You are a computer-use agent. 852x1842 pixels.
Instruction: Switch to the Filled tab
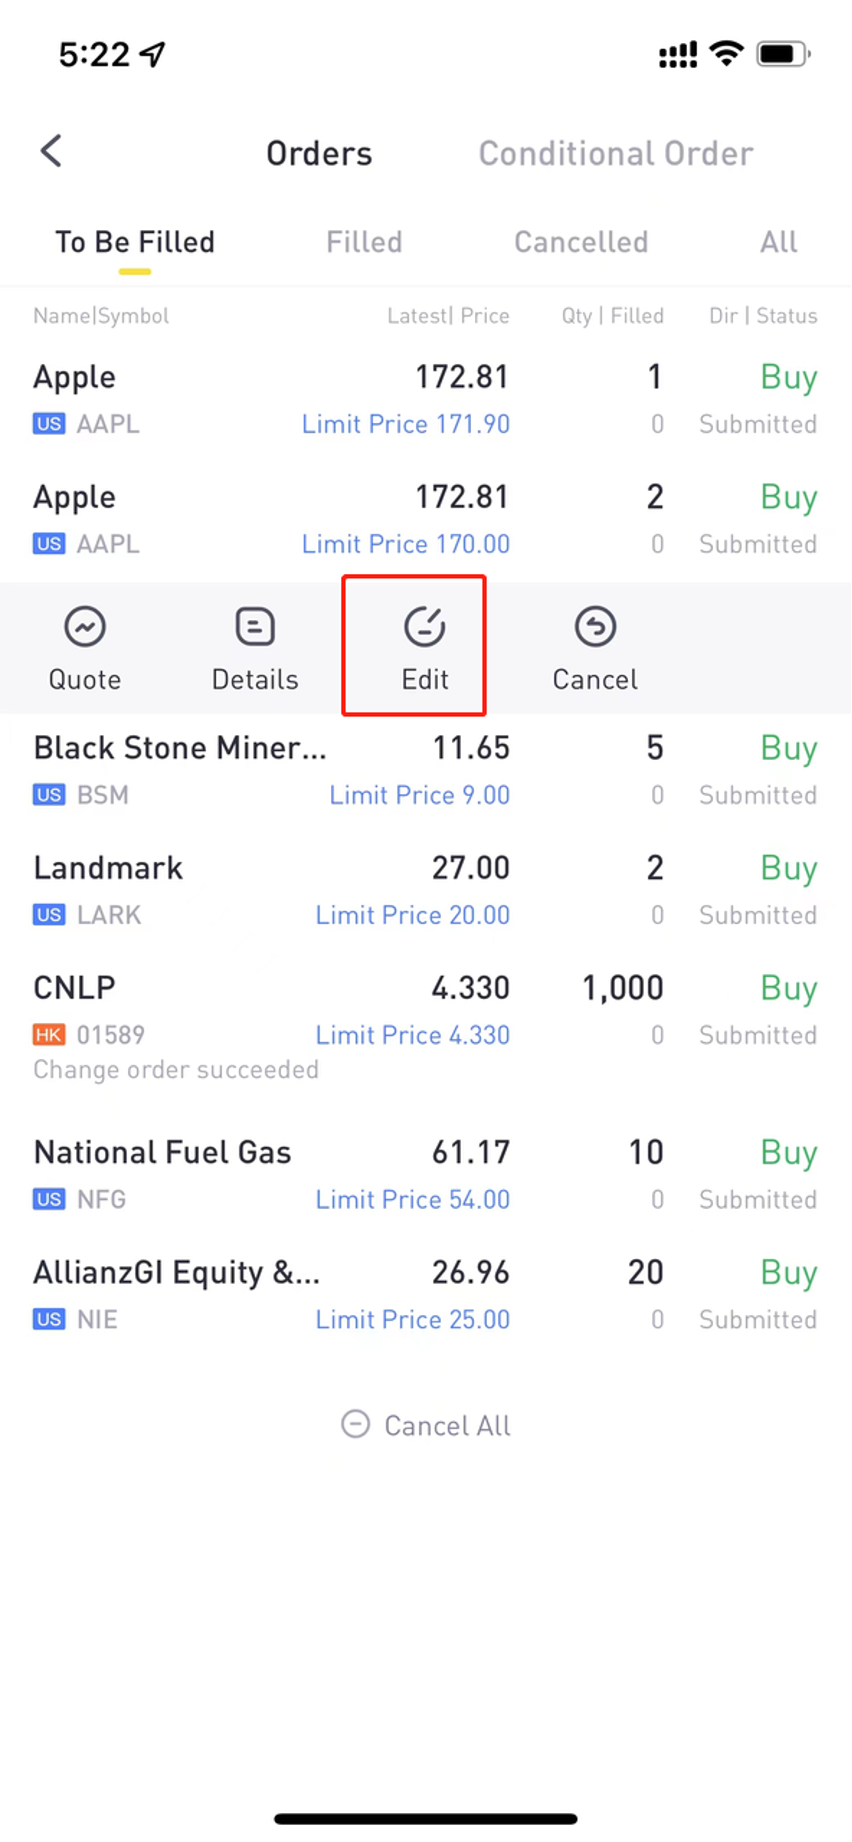[364, 242]
